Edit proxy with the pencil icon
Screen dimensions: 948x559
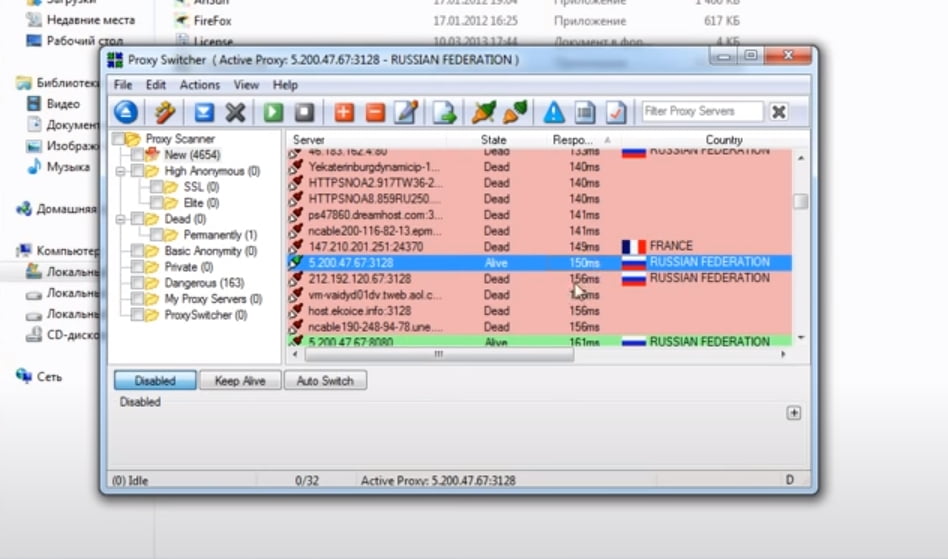(406, 112)
